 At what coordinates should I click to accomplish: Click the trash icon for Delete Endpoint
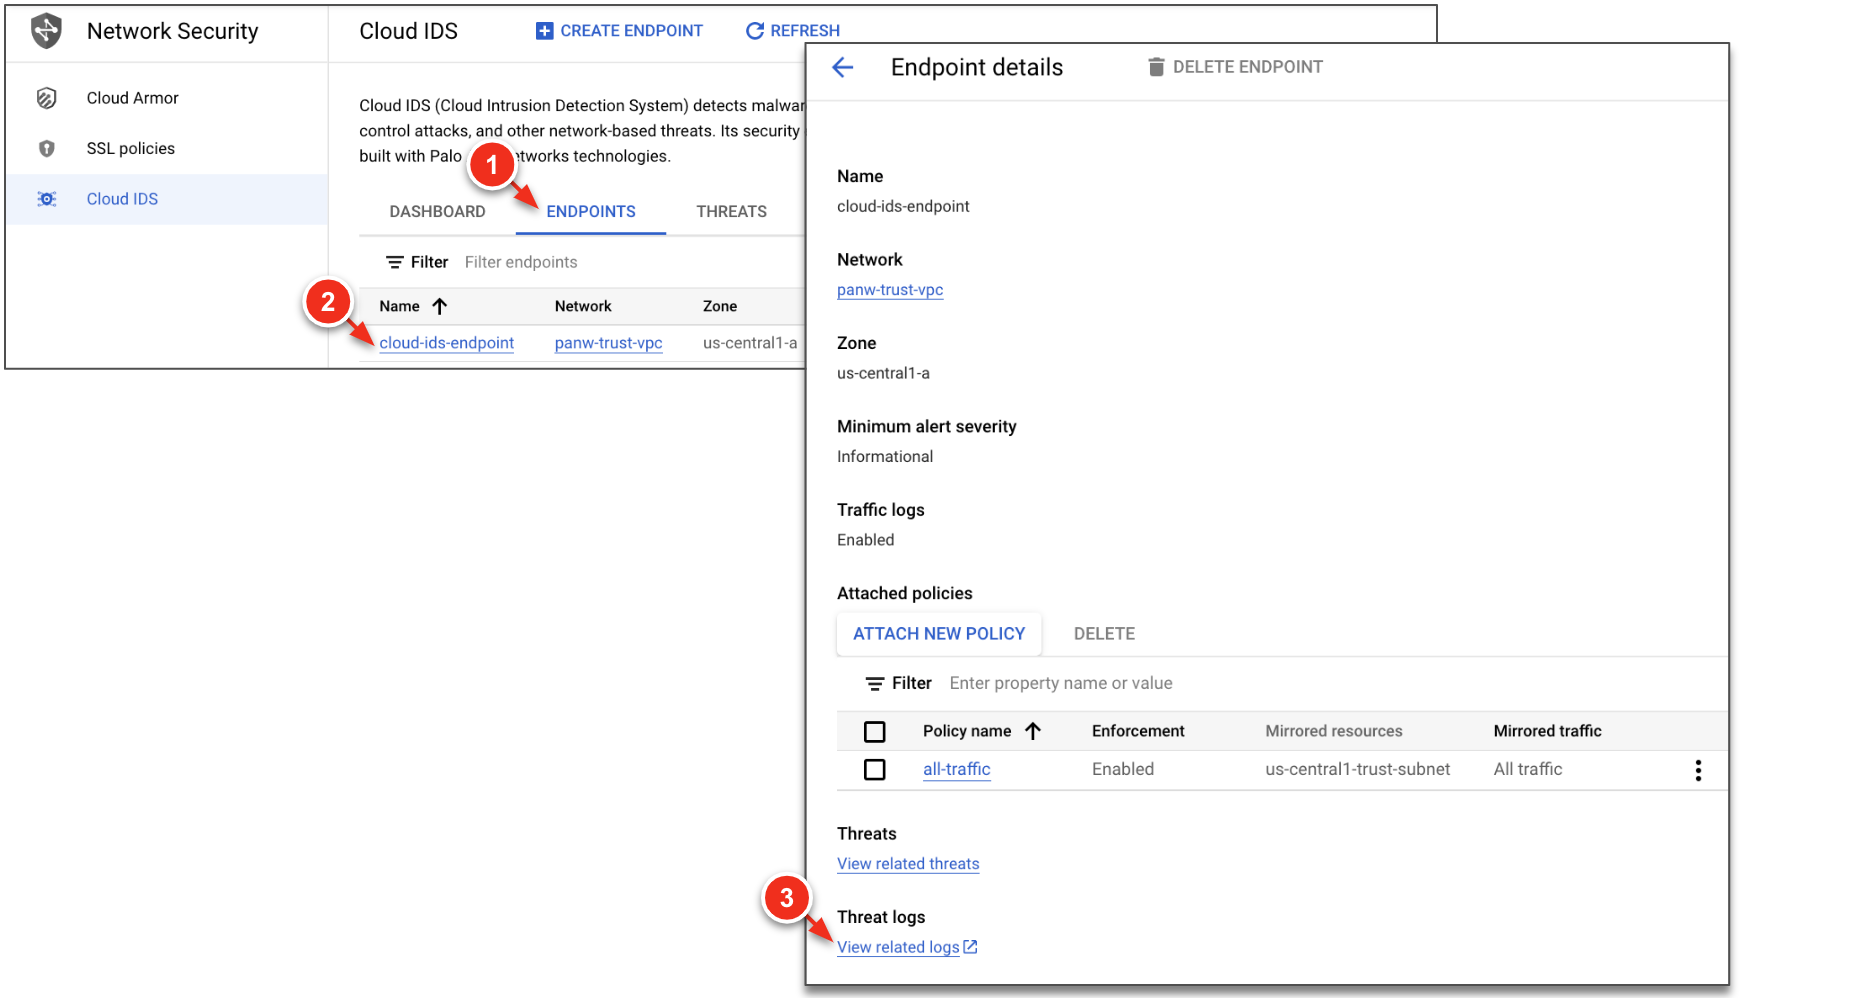(x=1156, y=67)
